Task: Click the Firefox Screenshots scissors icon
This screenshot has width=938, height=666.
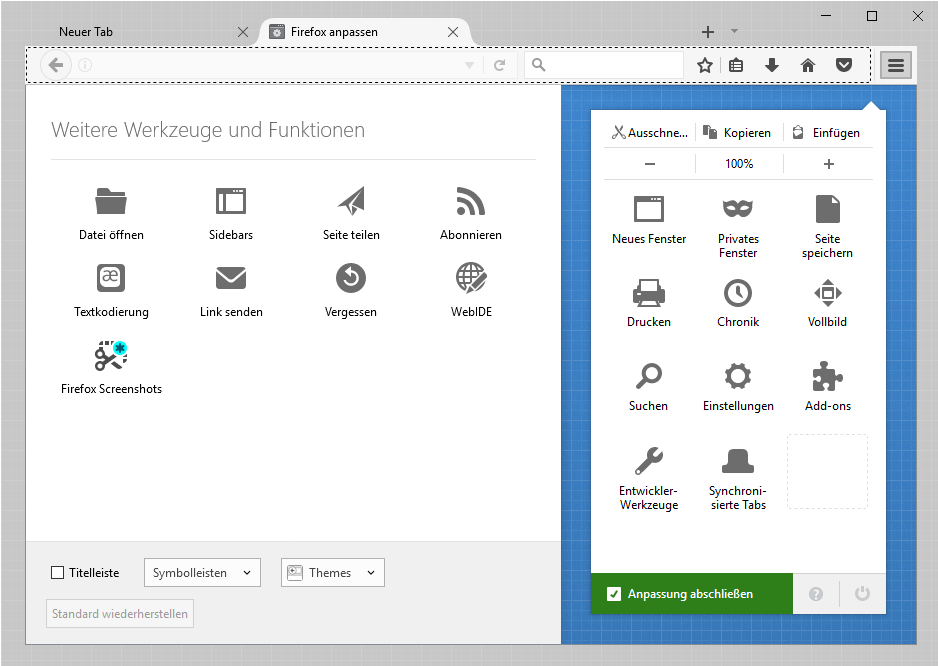Action: pos(111,356)
